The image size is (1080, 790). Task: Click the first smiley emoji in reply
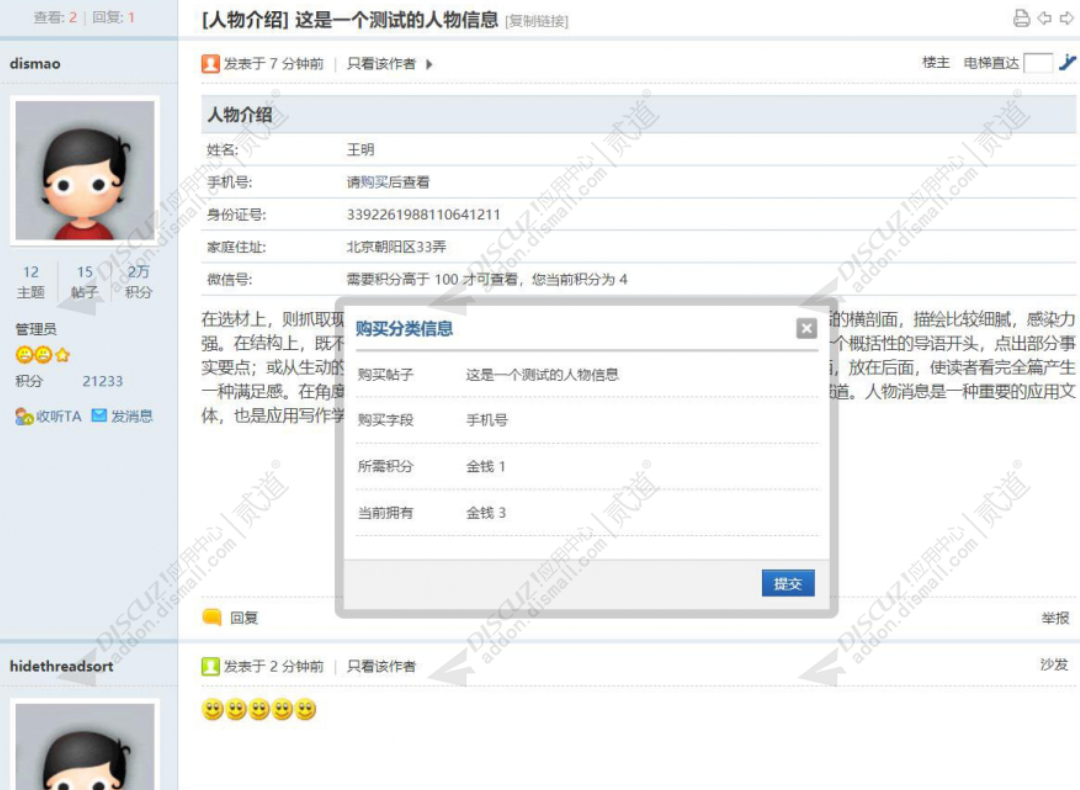click(x=213, y=709)
